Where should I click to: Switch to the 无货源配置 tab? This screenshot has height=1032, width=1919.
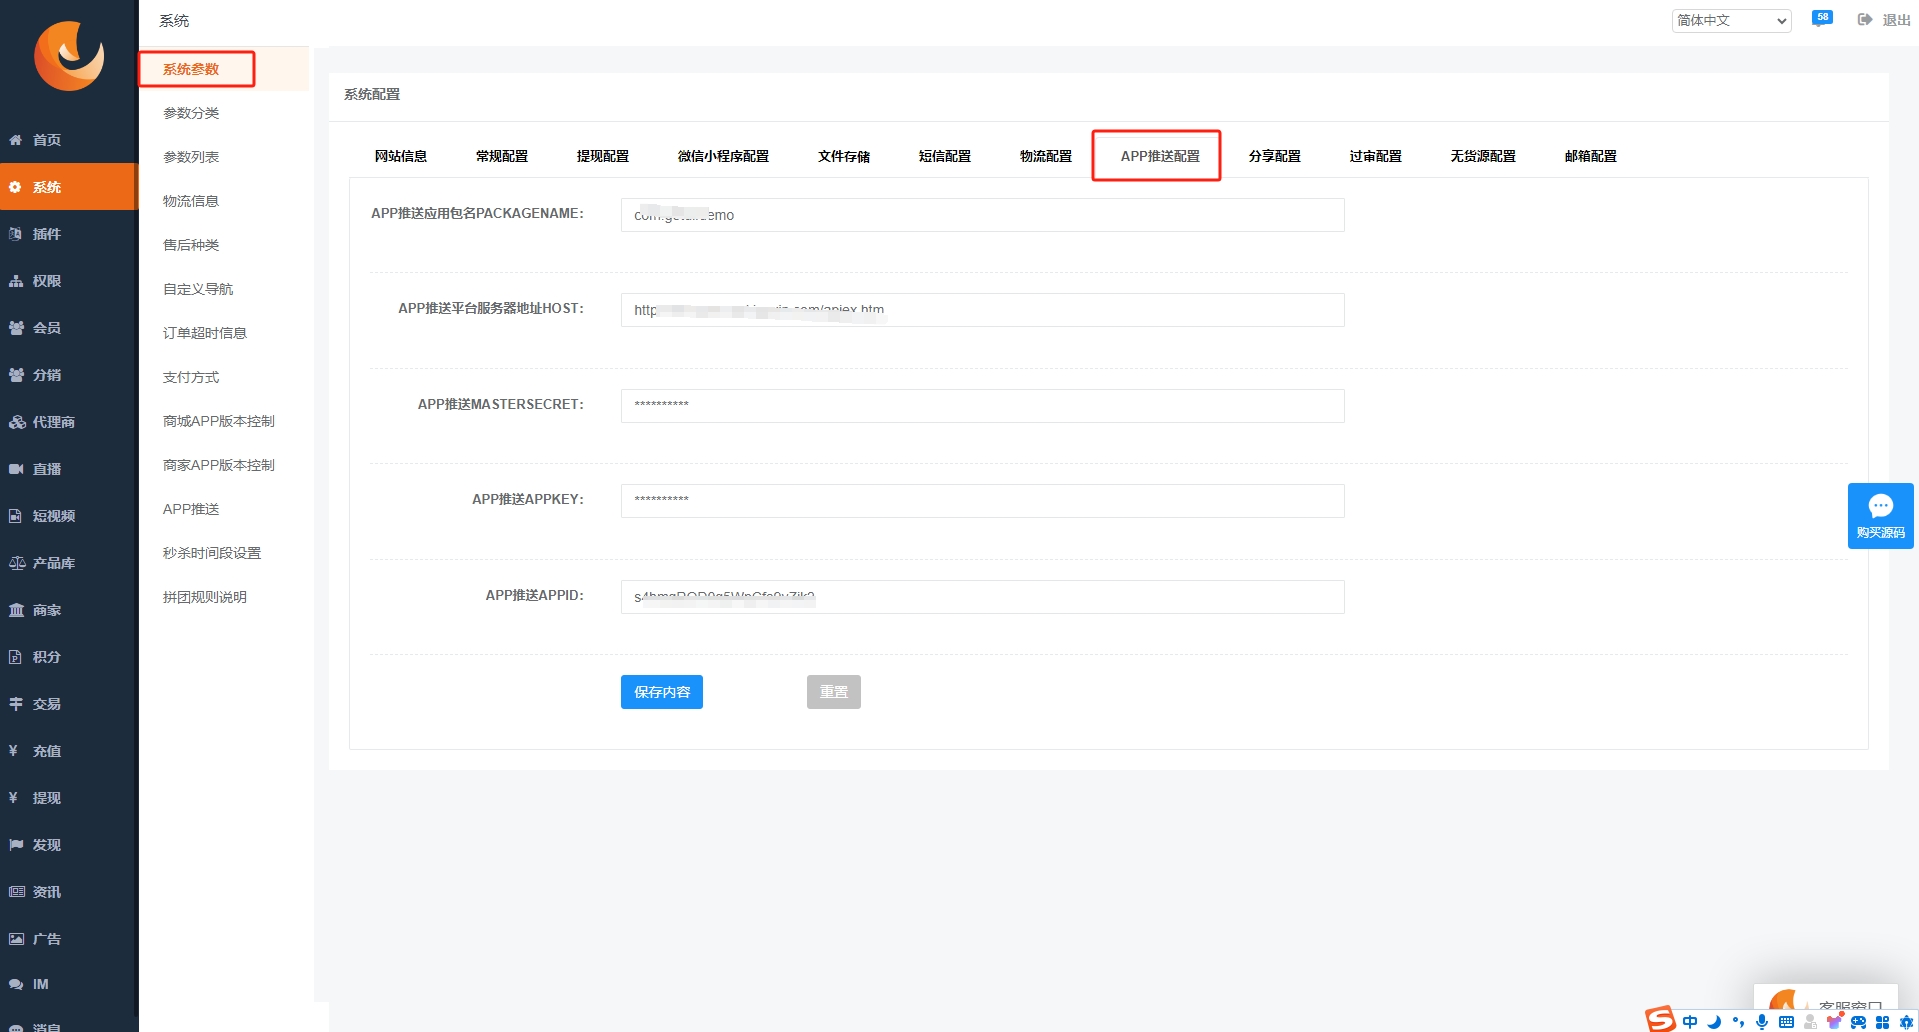click(x=1483, y=156)
